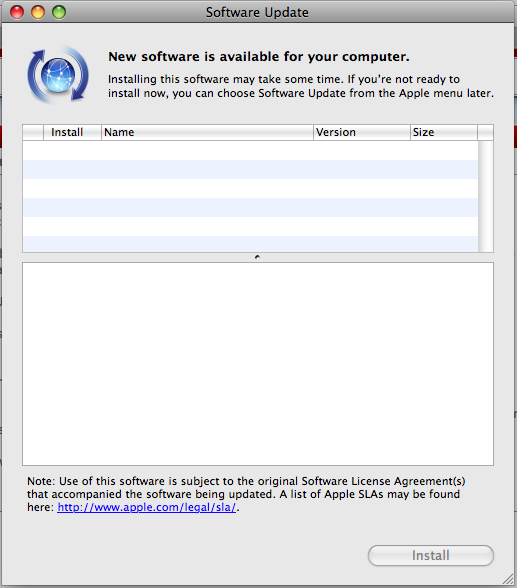
Task: Click the Software Update globe icon
Action: (58, 74)
